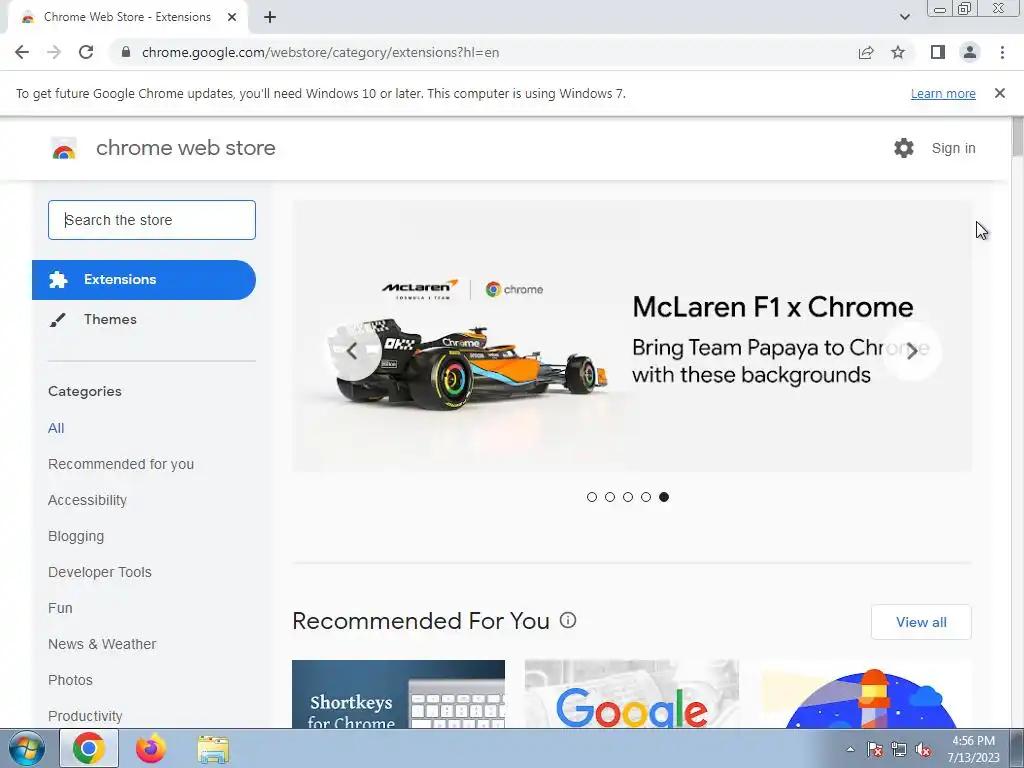Reload the page with the refresh icon

pyautogui.click(x=86, y=52)
